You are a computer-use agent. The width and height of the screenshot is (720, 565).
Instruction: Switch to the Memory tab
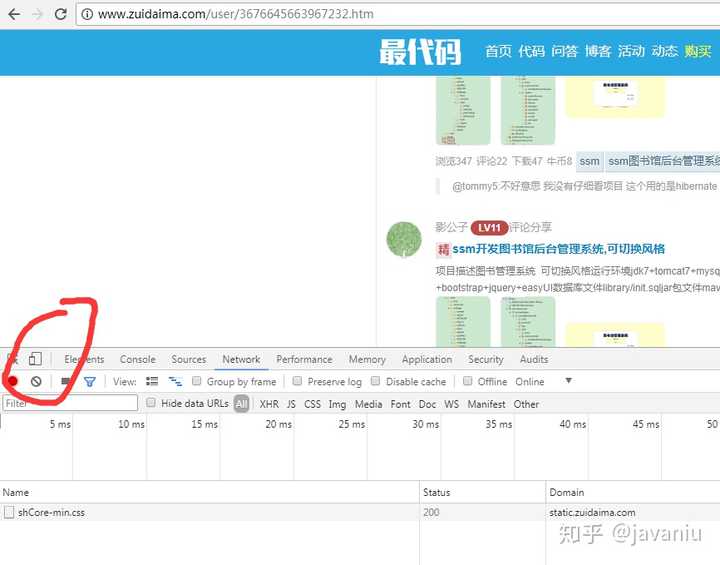pyautogui.click(x=367, y=359)
